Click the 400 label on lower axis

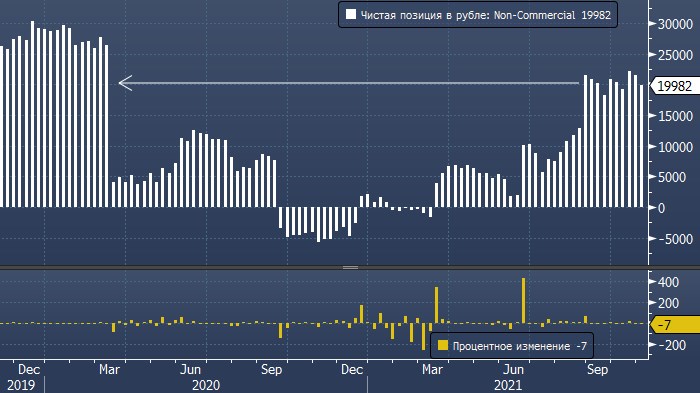(x=668, y=282)
